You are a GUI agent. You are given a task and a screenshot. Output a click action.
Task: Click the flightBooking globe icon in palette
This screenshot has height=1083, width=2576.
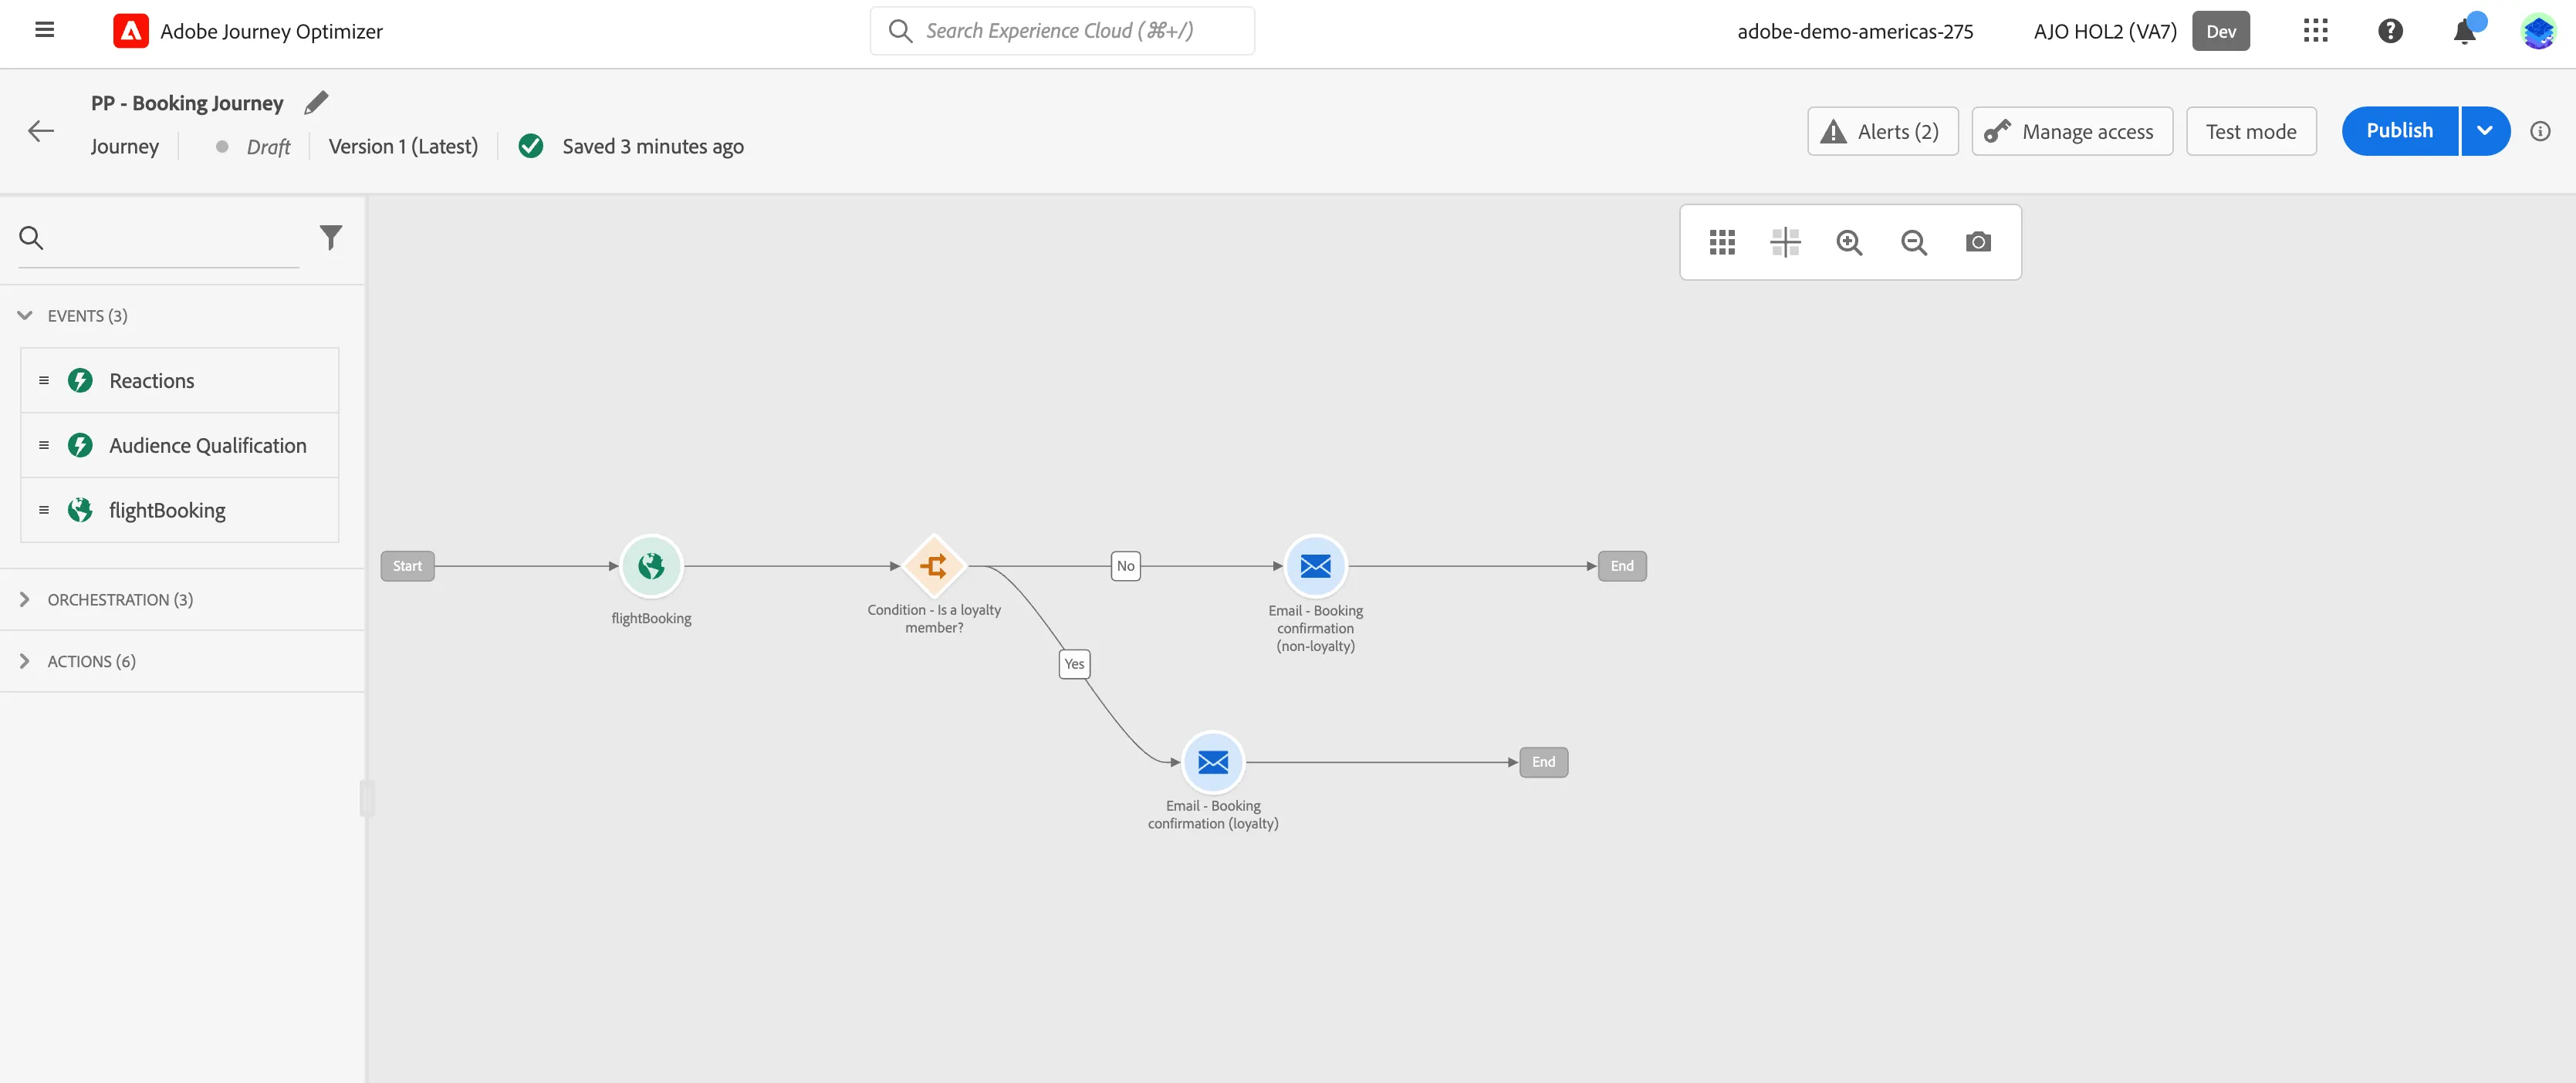click(x=80, y=510)
